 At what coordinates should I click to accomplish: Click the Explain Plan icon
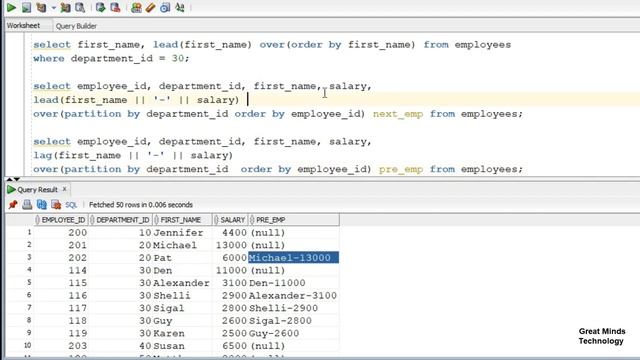point(41,7)
